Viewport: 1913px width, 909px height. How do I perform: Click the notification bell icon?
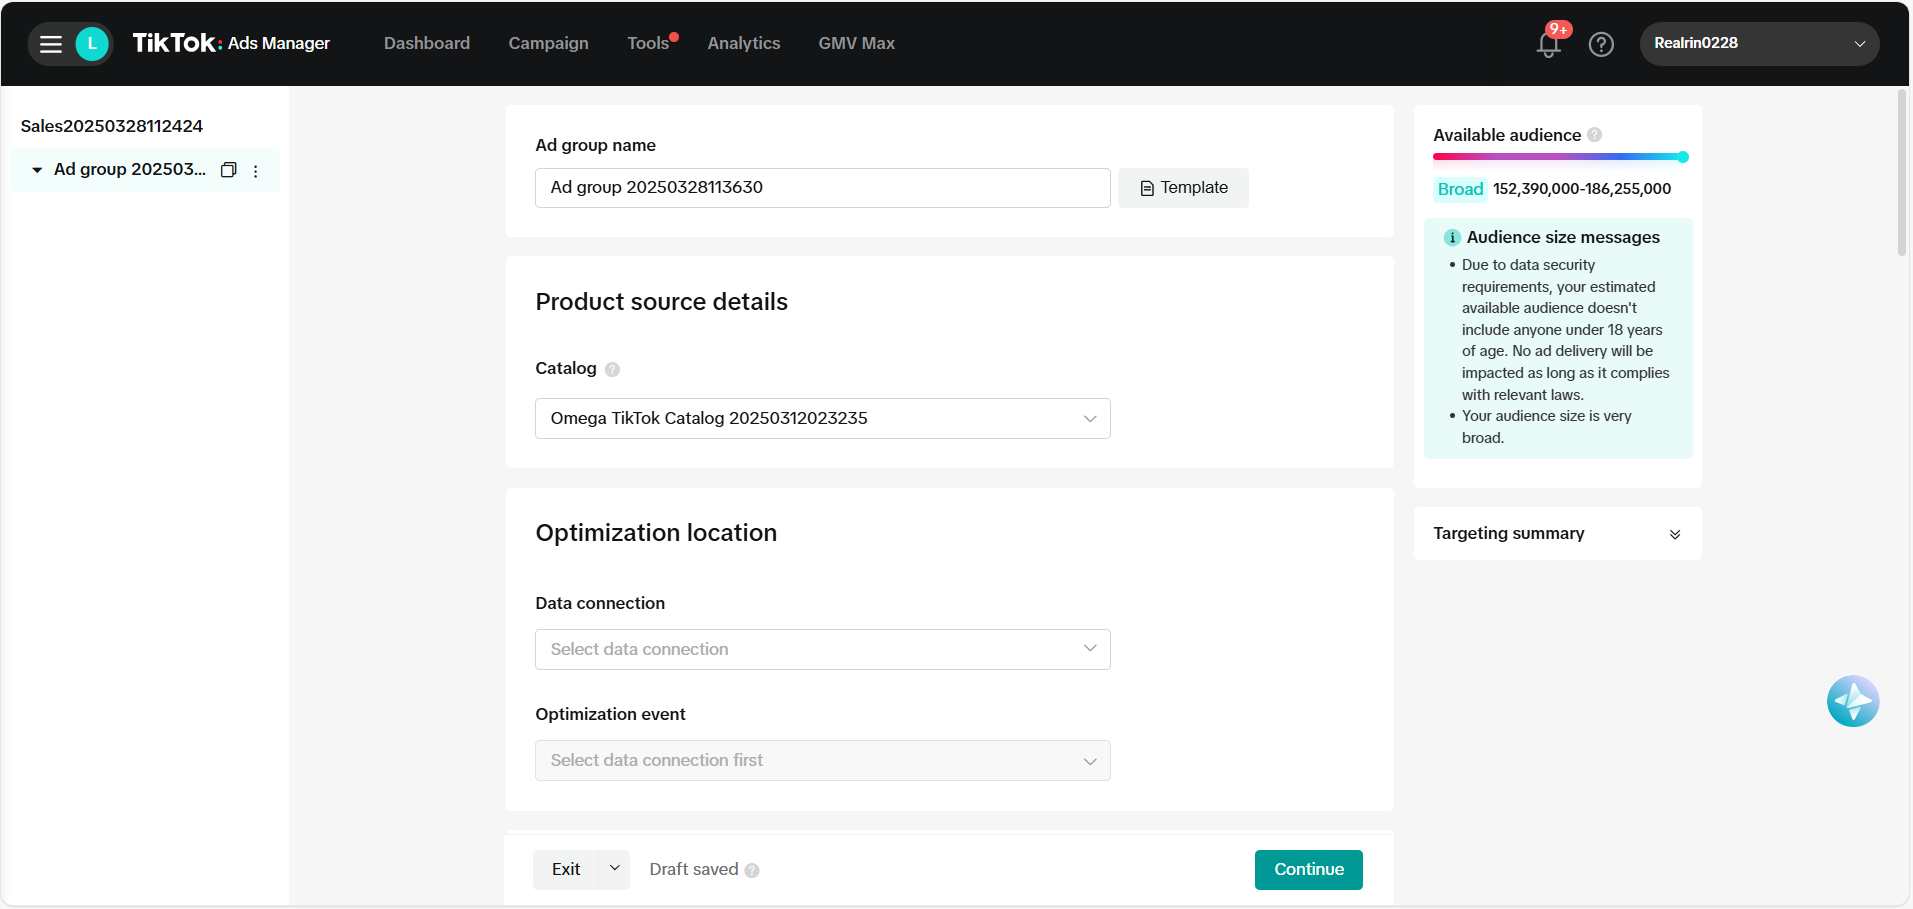coord(1548,44)
